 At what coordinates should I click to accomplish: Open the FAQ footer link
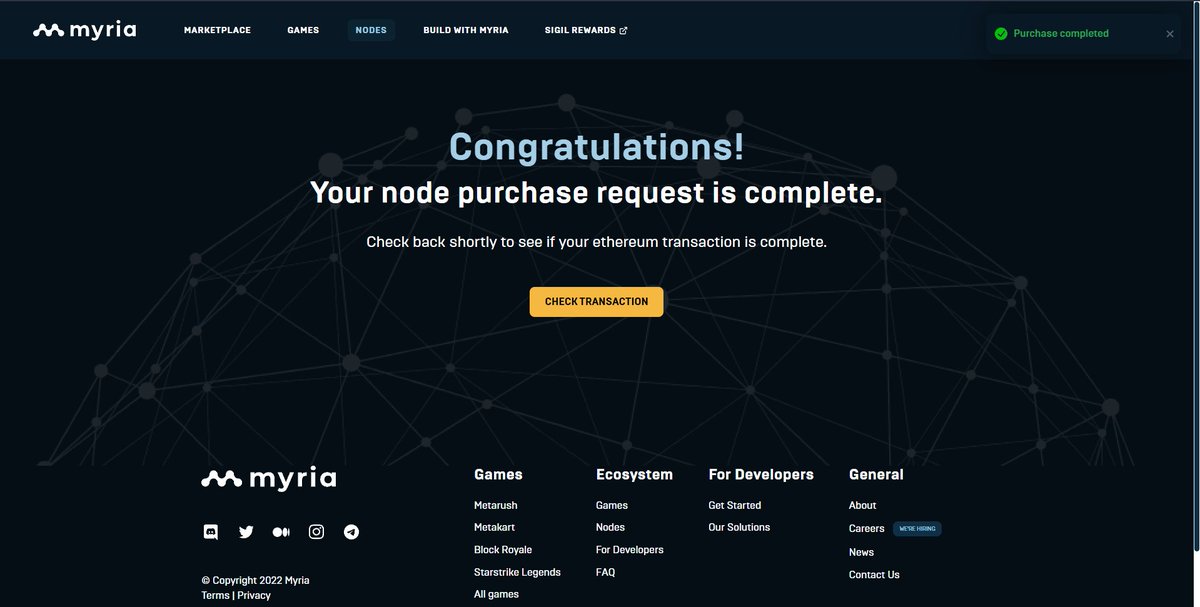point(605,572)
